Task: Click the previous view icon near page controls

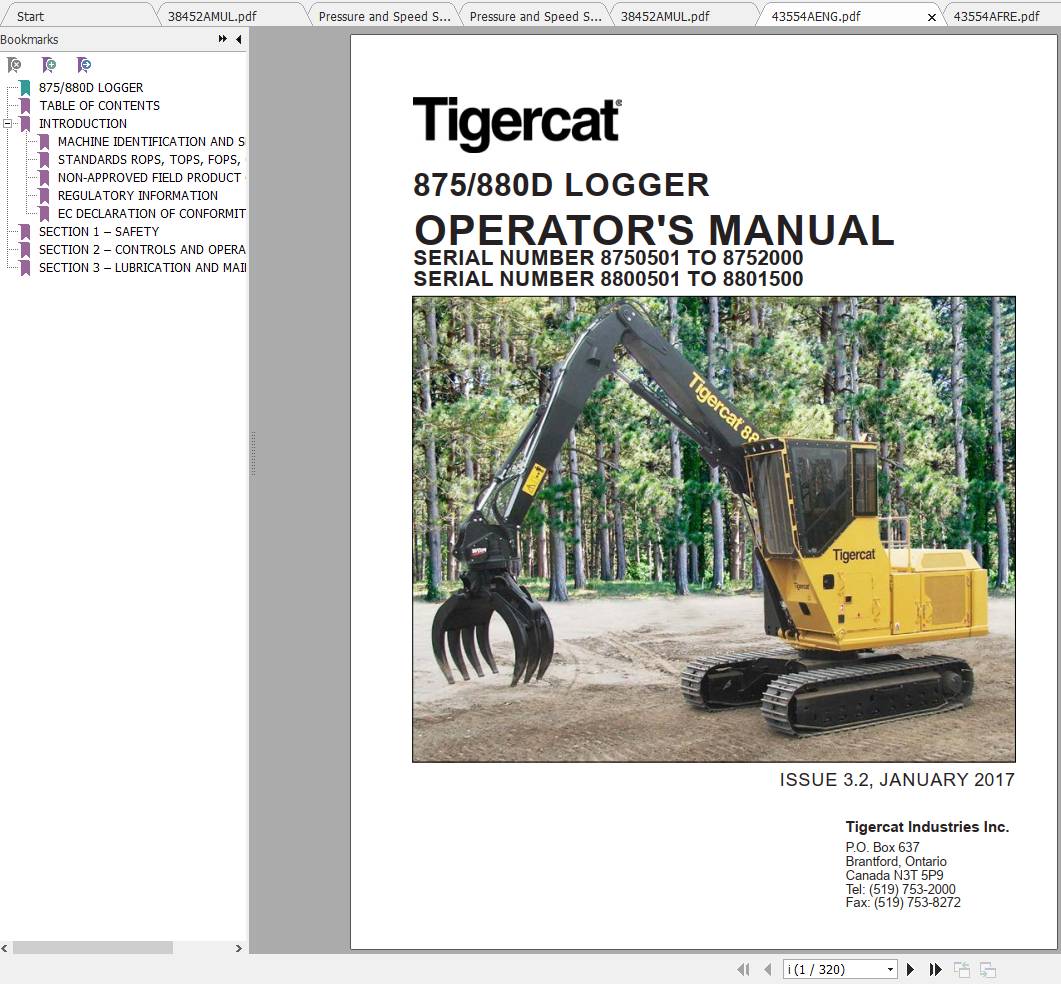Action: click(x=961, y=969)
